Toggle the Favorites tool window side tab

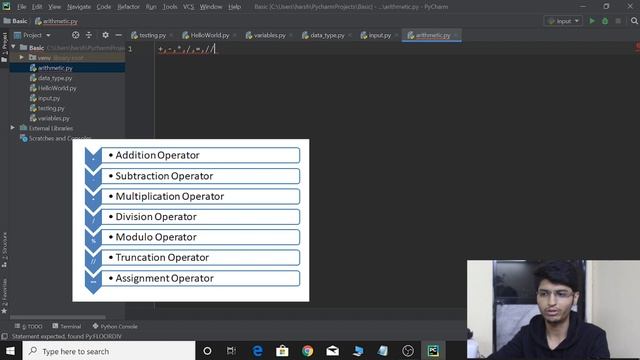click(4, 296)
